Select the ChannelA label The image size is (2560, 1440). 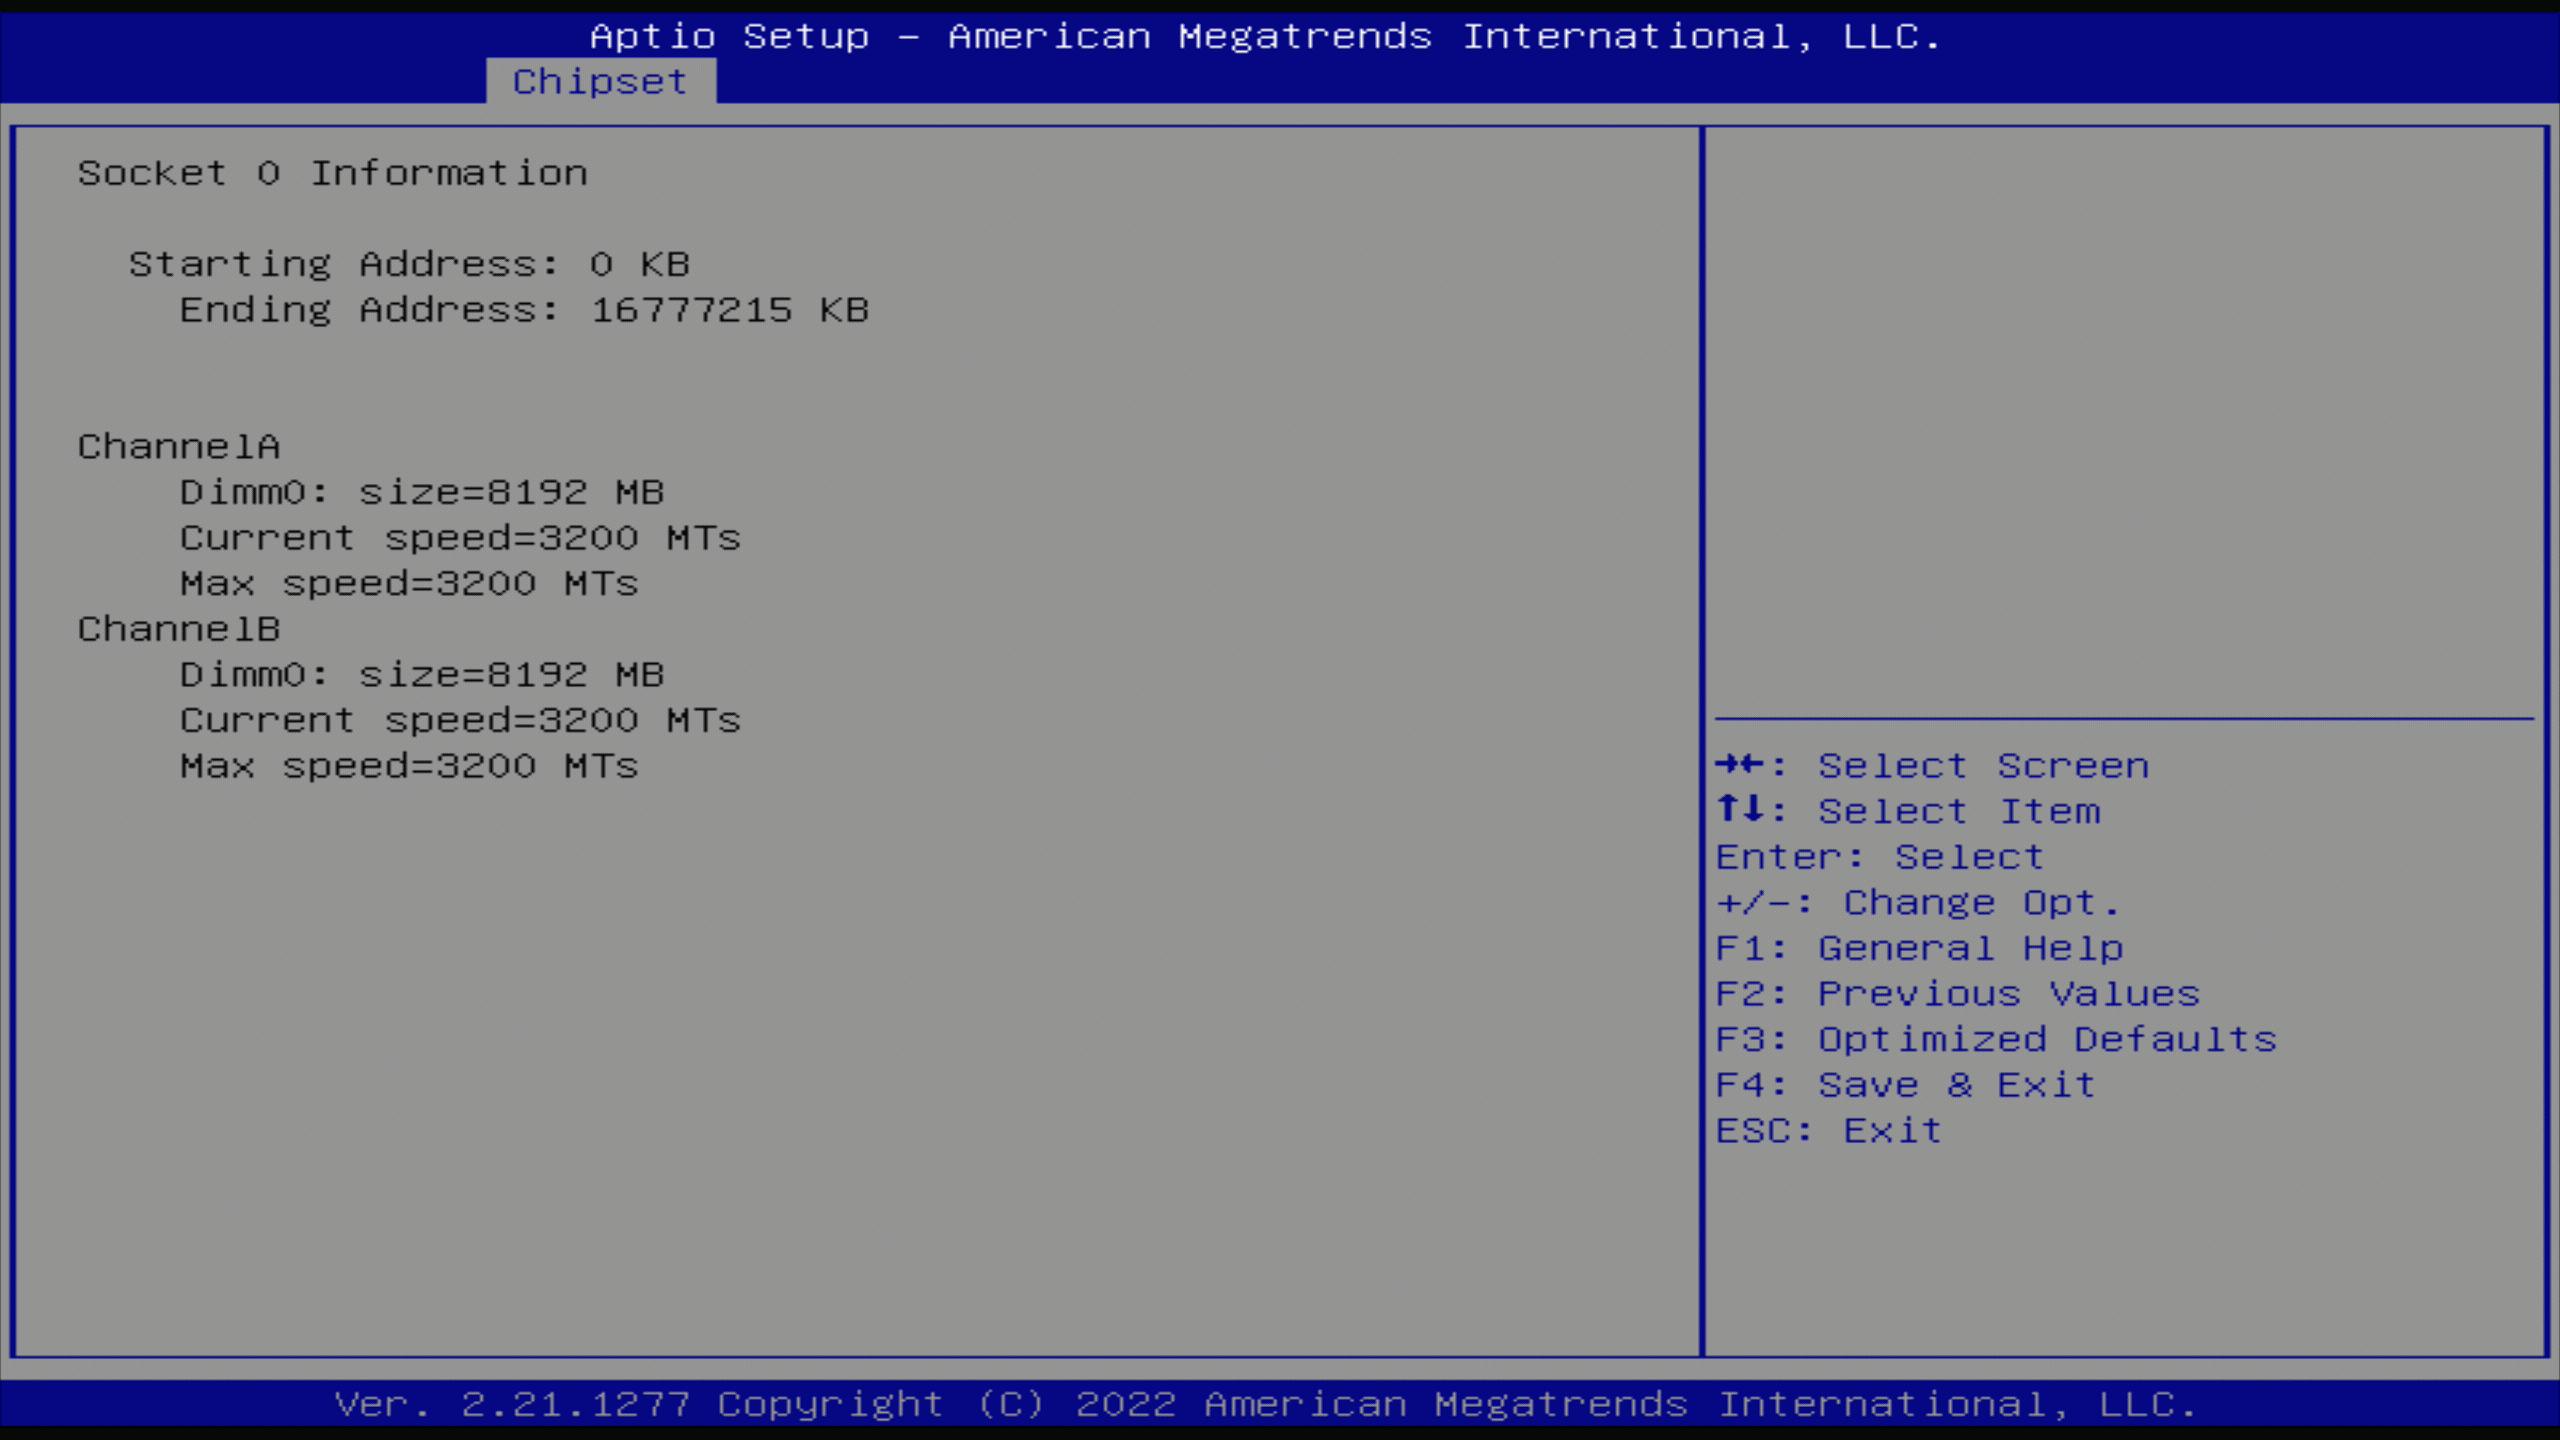(x=179, y=447)
